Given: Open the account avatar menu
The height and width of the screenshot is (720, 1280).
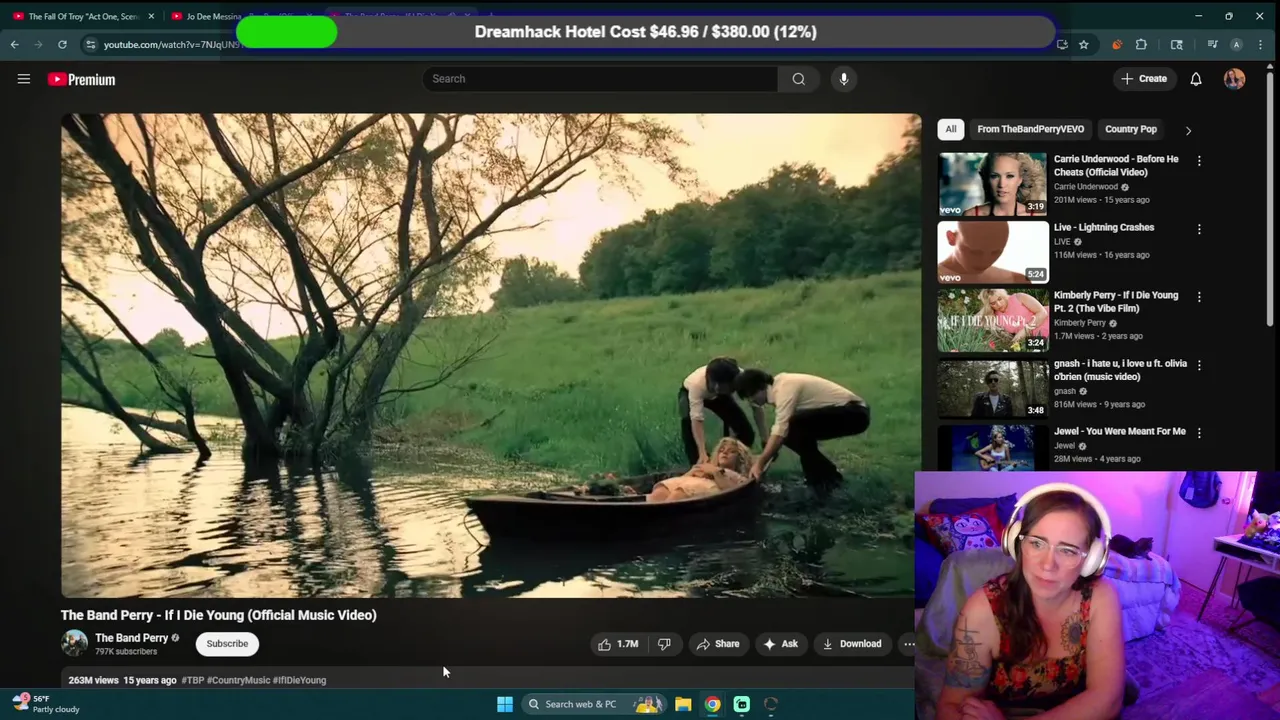Looking at the screenshot, I should click(1234, 79).
